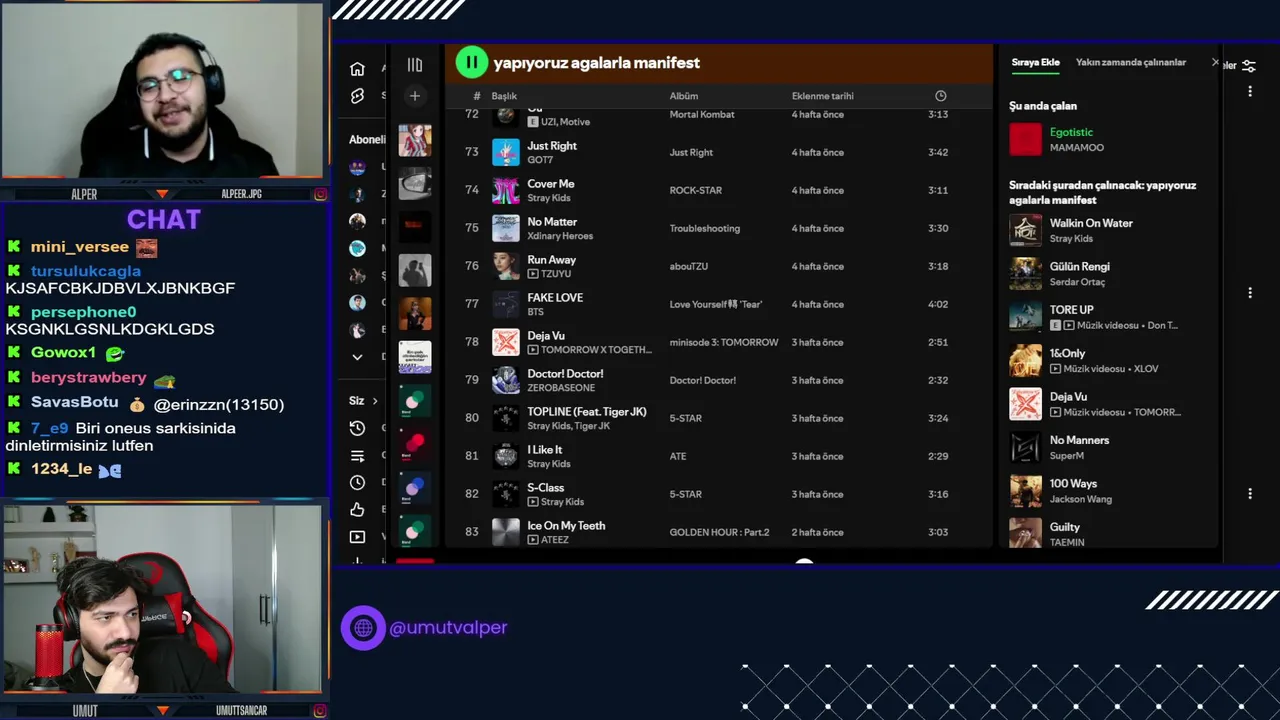
Task: Switch to Yakın zamanda çalınanlar tab
Action: pyautogui.click(x=1130, y=62)
